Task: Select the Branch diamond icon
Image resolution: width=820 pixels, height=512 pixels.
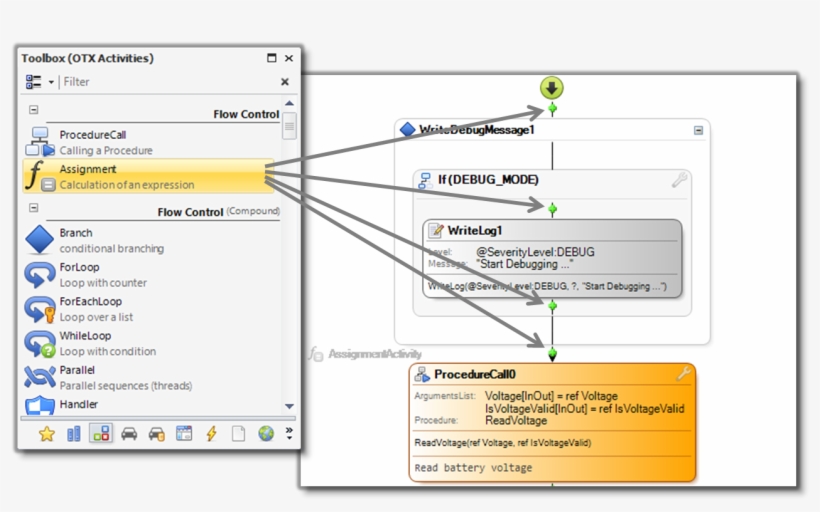Action: point(40,240)
